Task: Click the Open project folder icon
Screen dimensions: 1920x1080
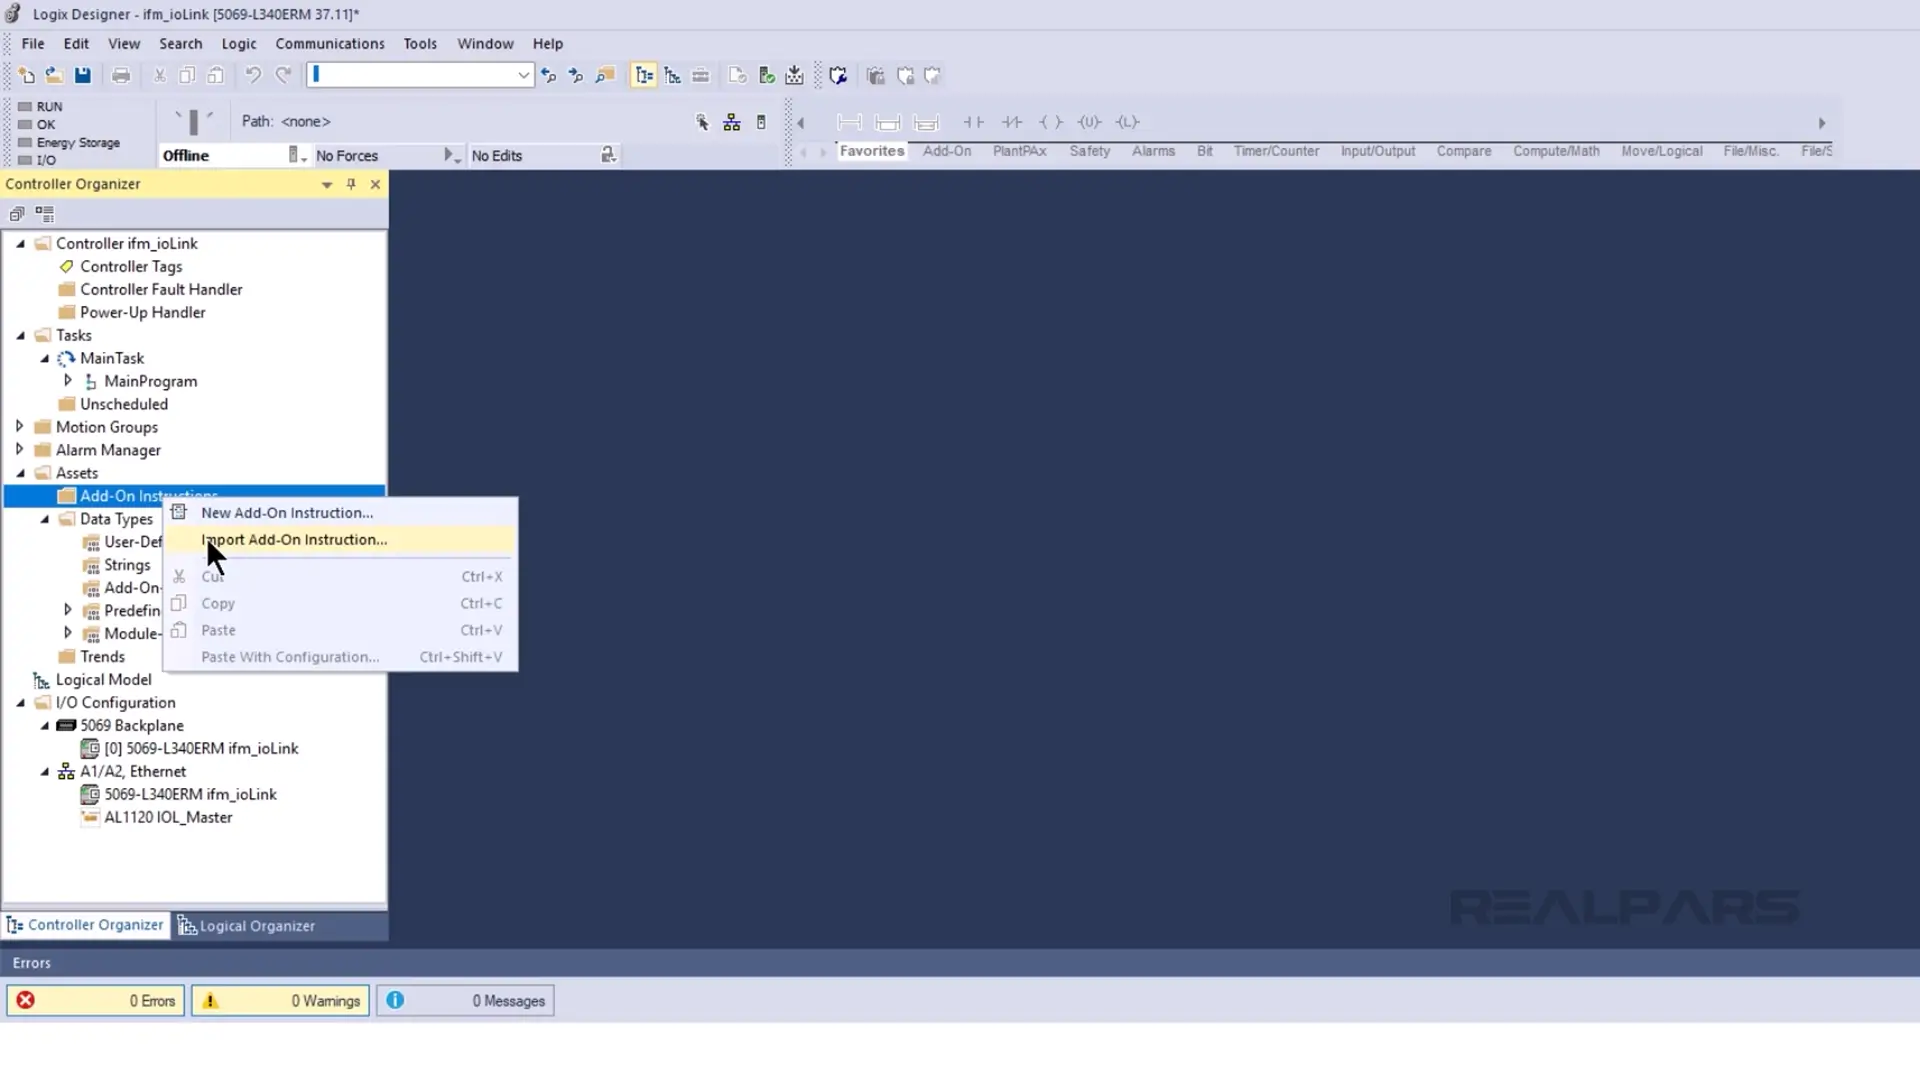Action: 54,75
